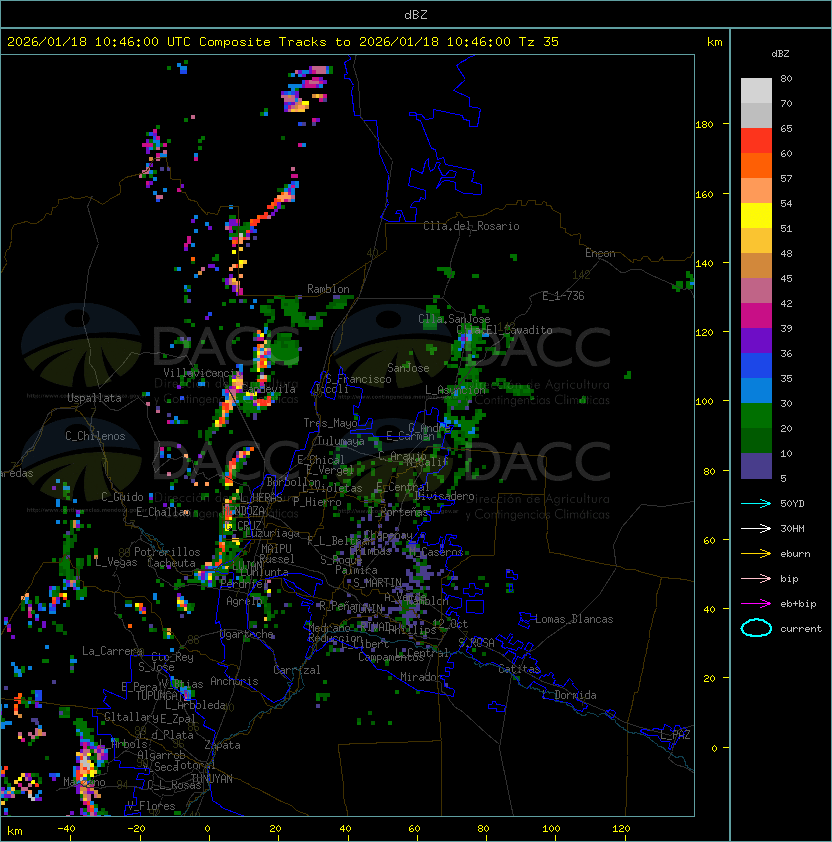
Task: Click the 'L_PAZ' place label
Action: [675, 735]
